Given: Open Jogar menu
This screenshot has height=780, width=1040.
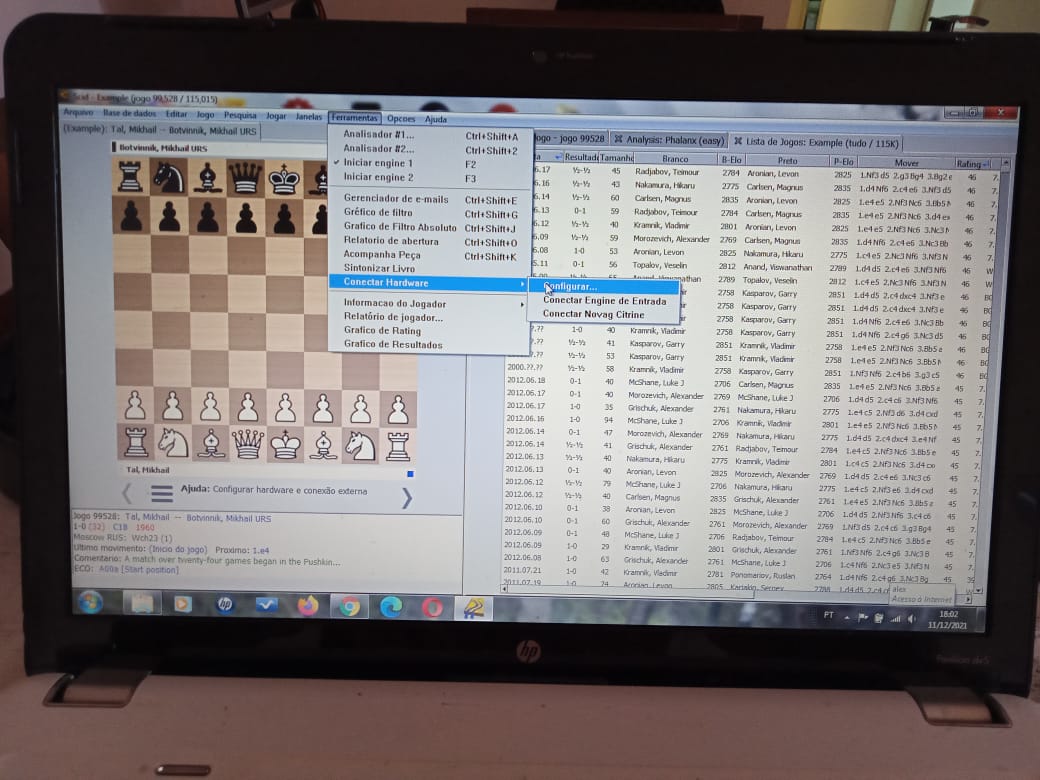Looking at the screenshot, I should click(x=276, y=116).
